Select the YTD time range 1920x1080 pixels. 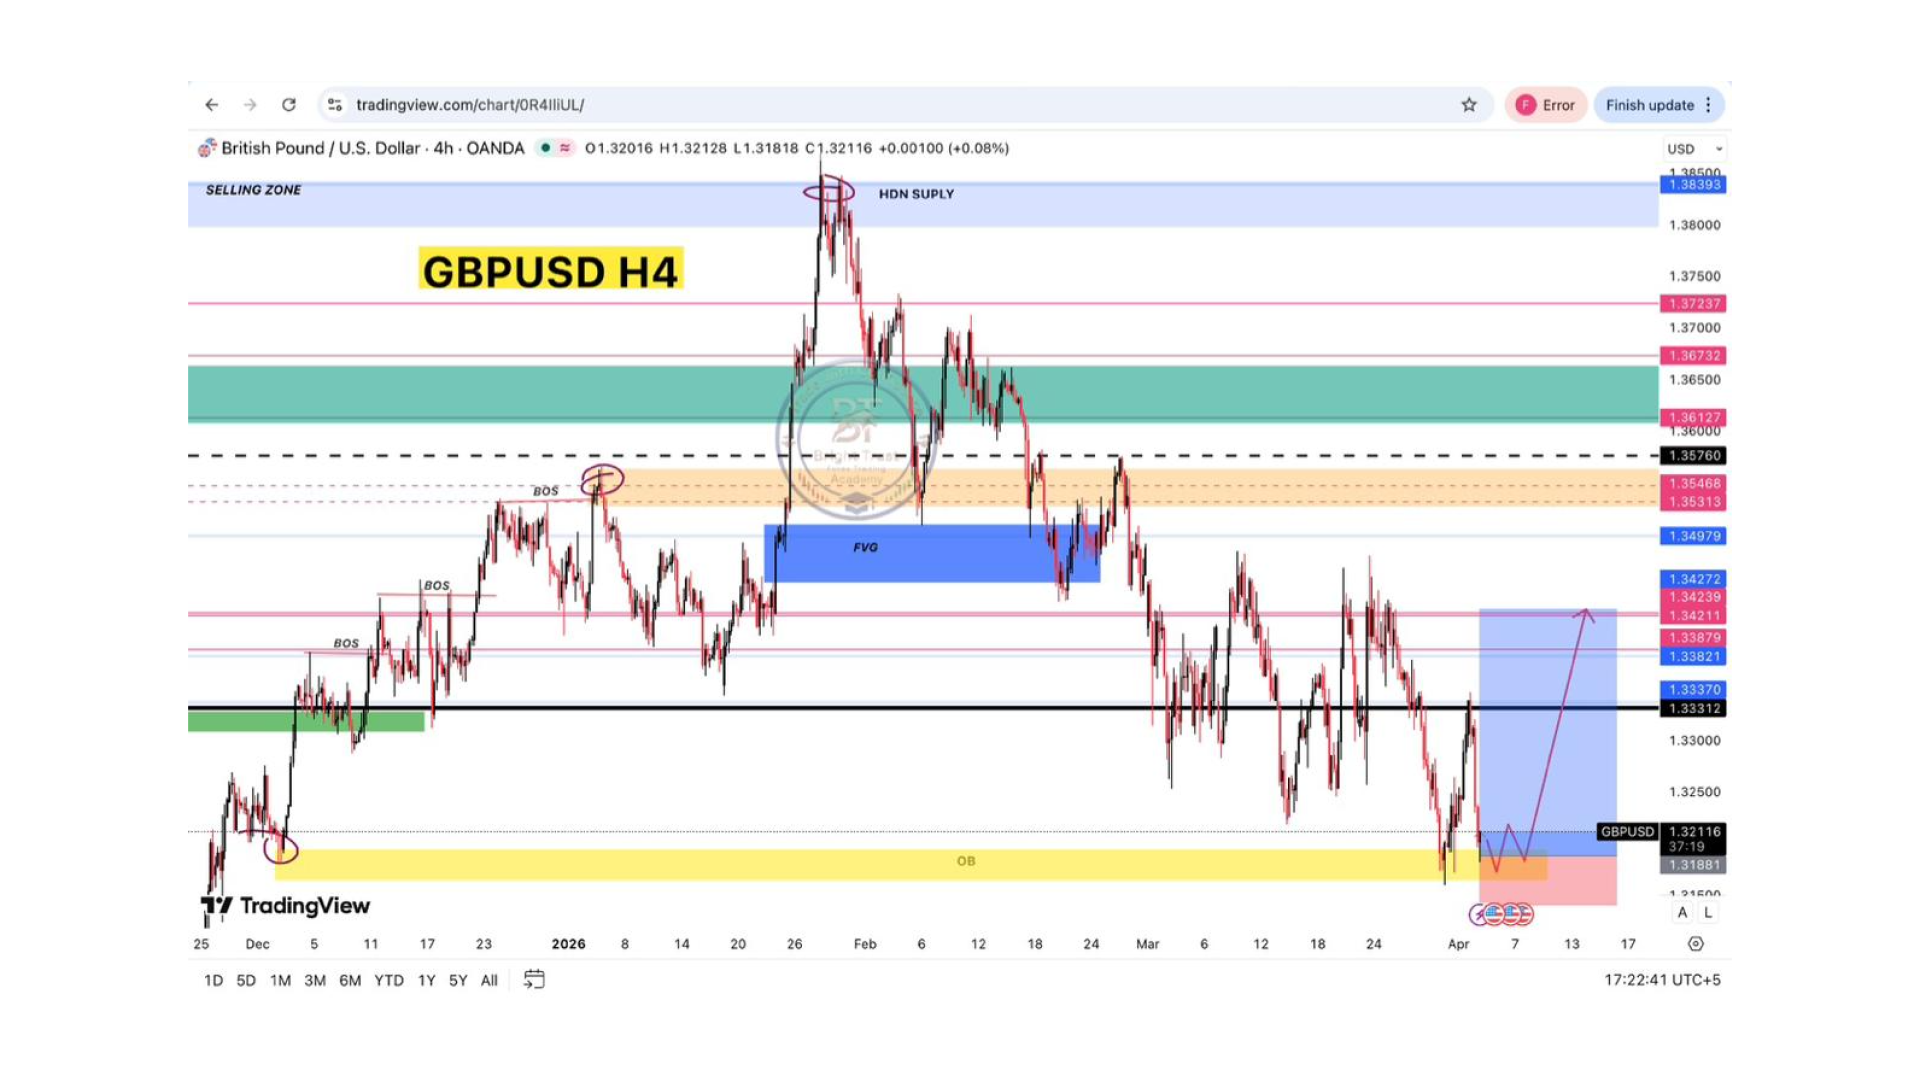pos(388,980)
